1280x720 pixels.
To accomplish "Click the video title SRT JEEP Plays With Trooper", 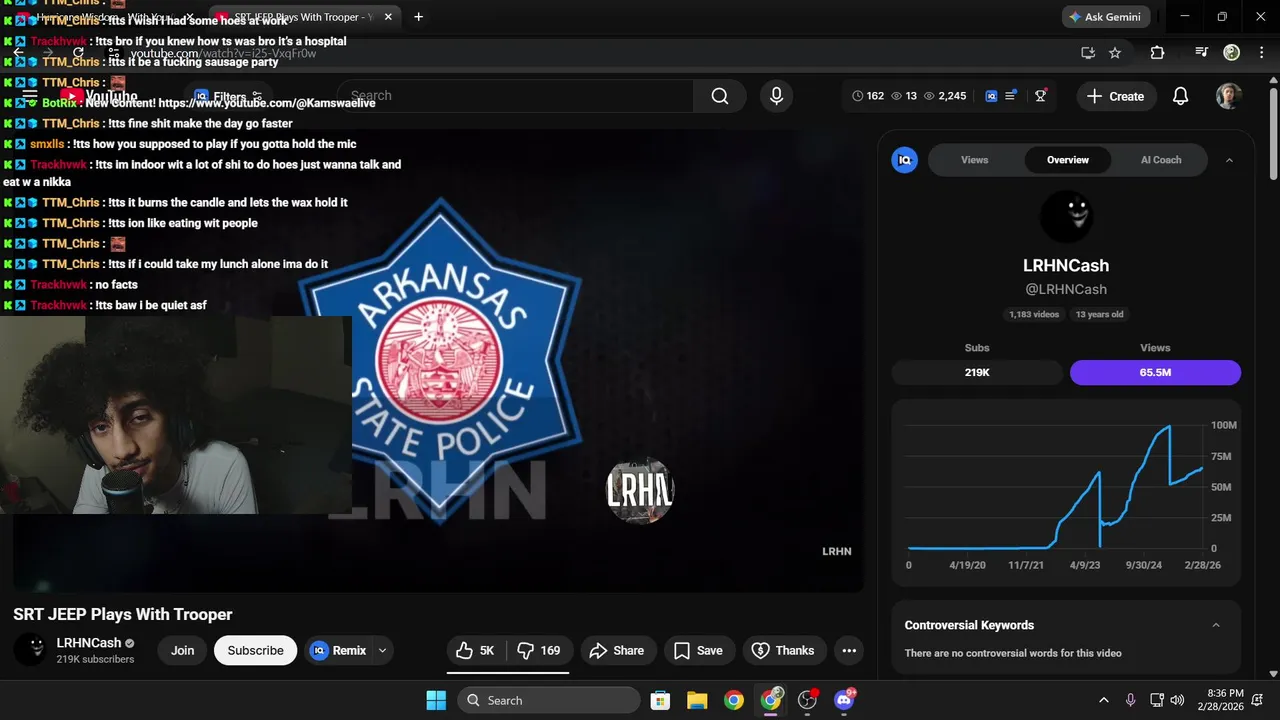I will (123, 614).
